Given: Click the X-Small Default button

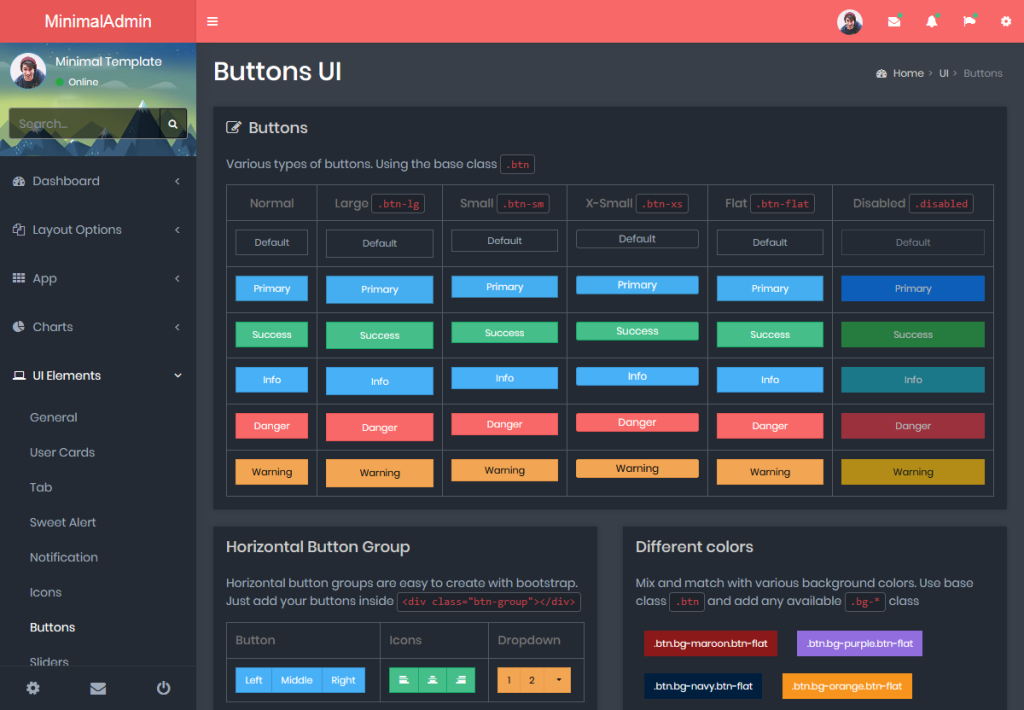Looking at the screenshot, I should 637,239.
